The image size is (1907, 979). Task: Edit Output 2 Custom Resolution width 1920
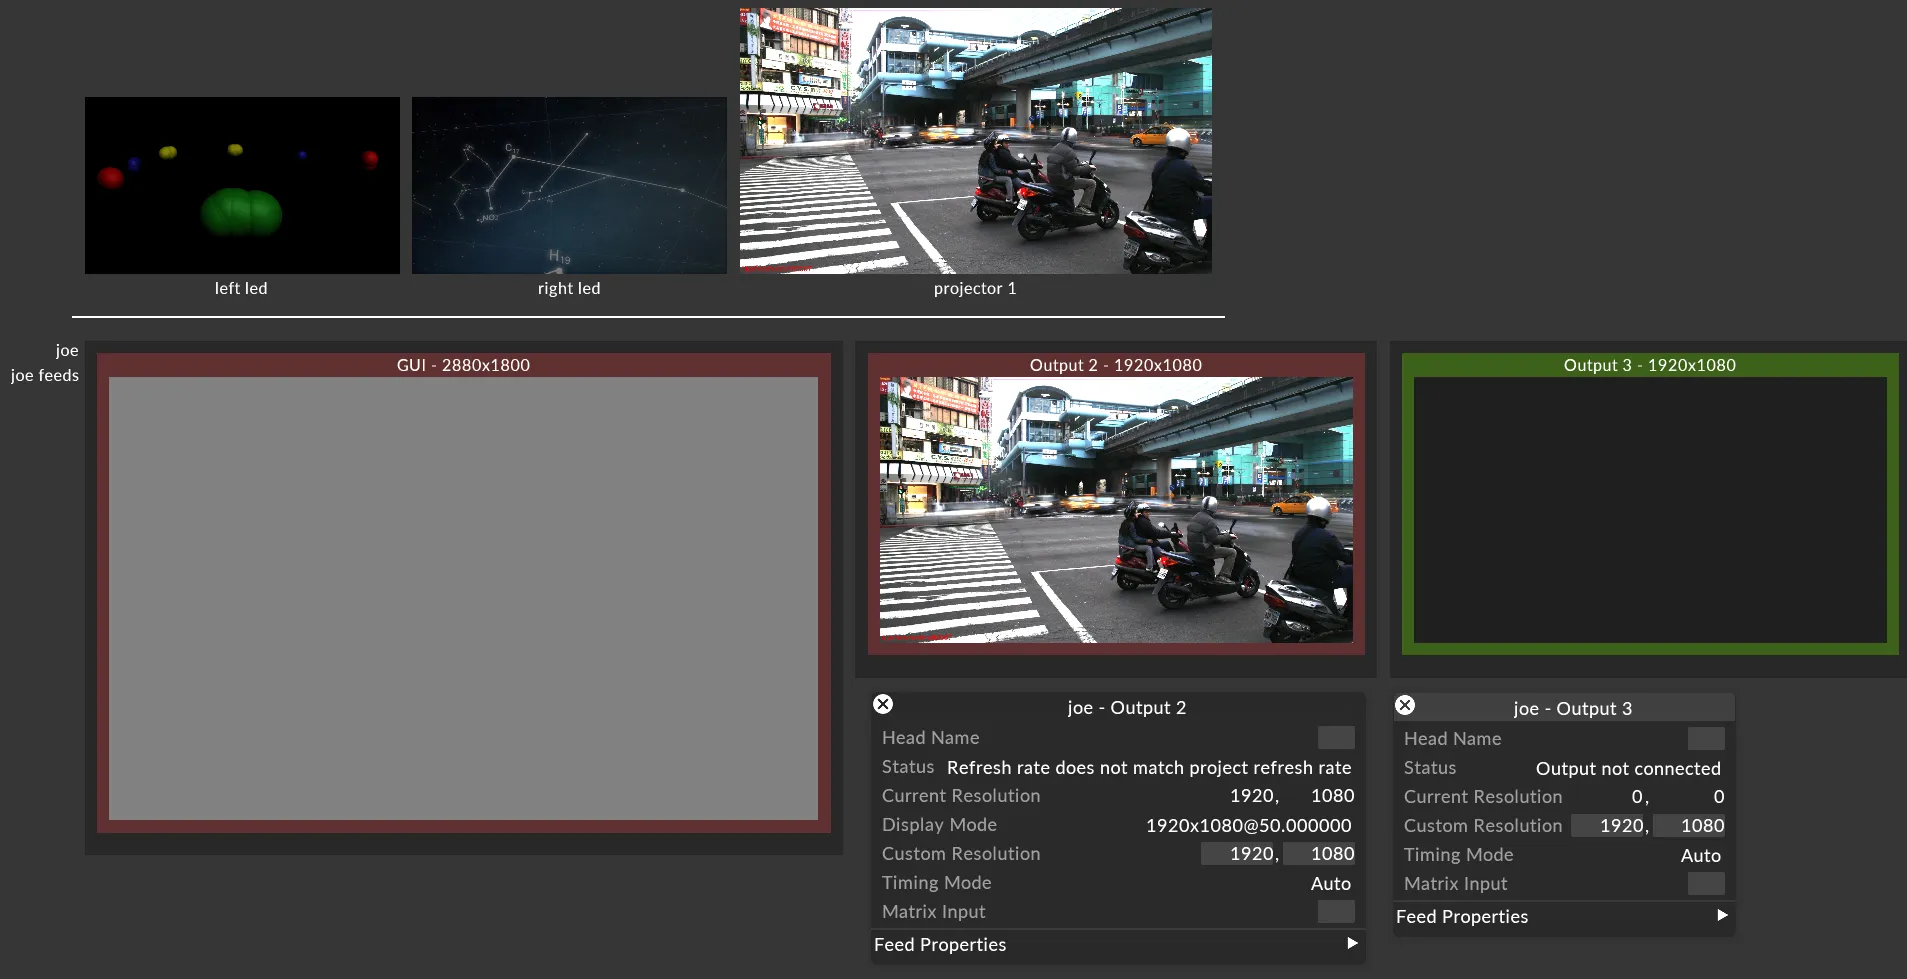coord(1241,854)
